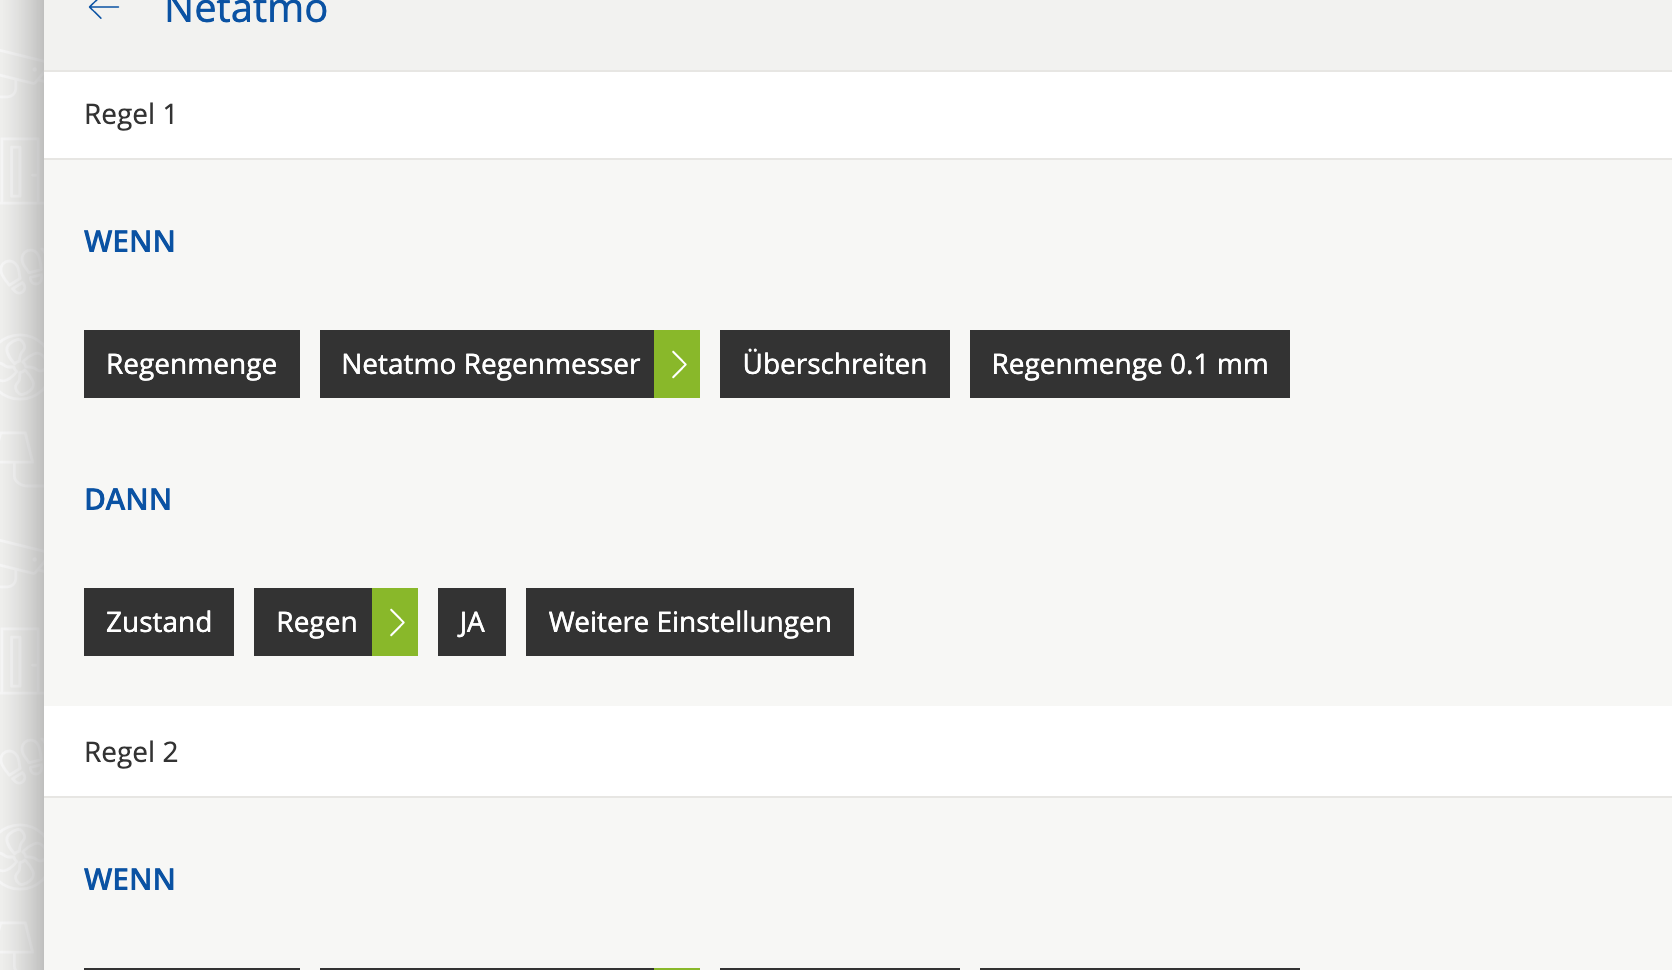
Task: Click the Regen state button
Action: pos(314,622)
